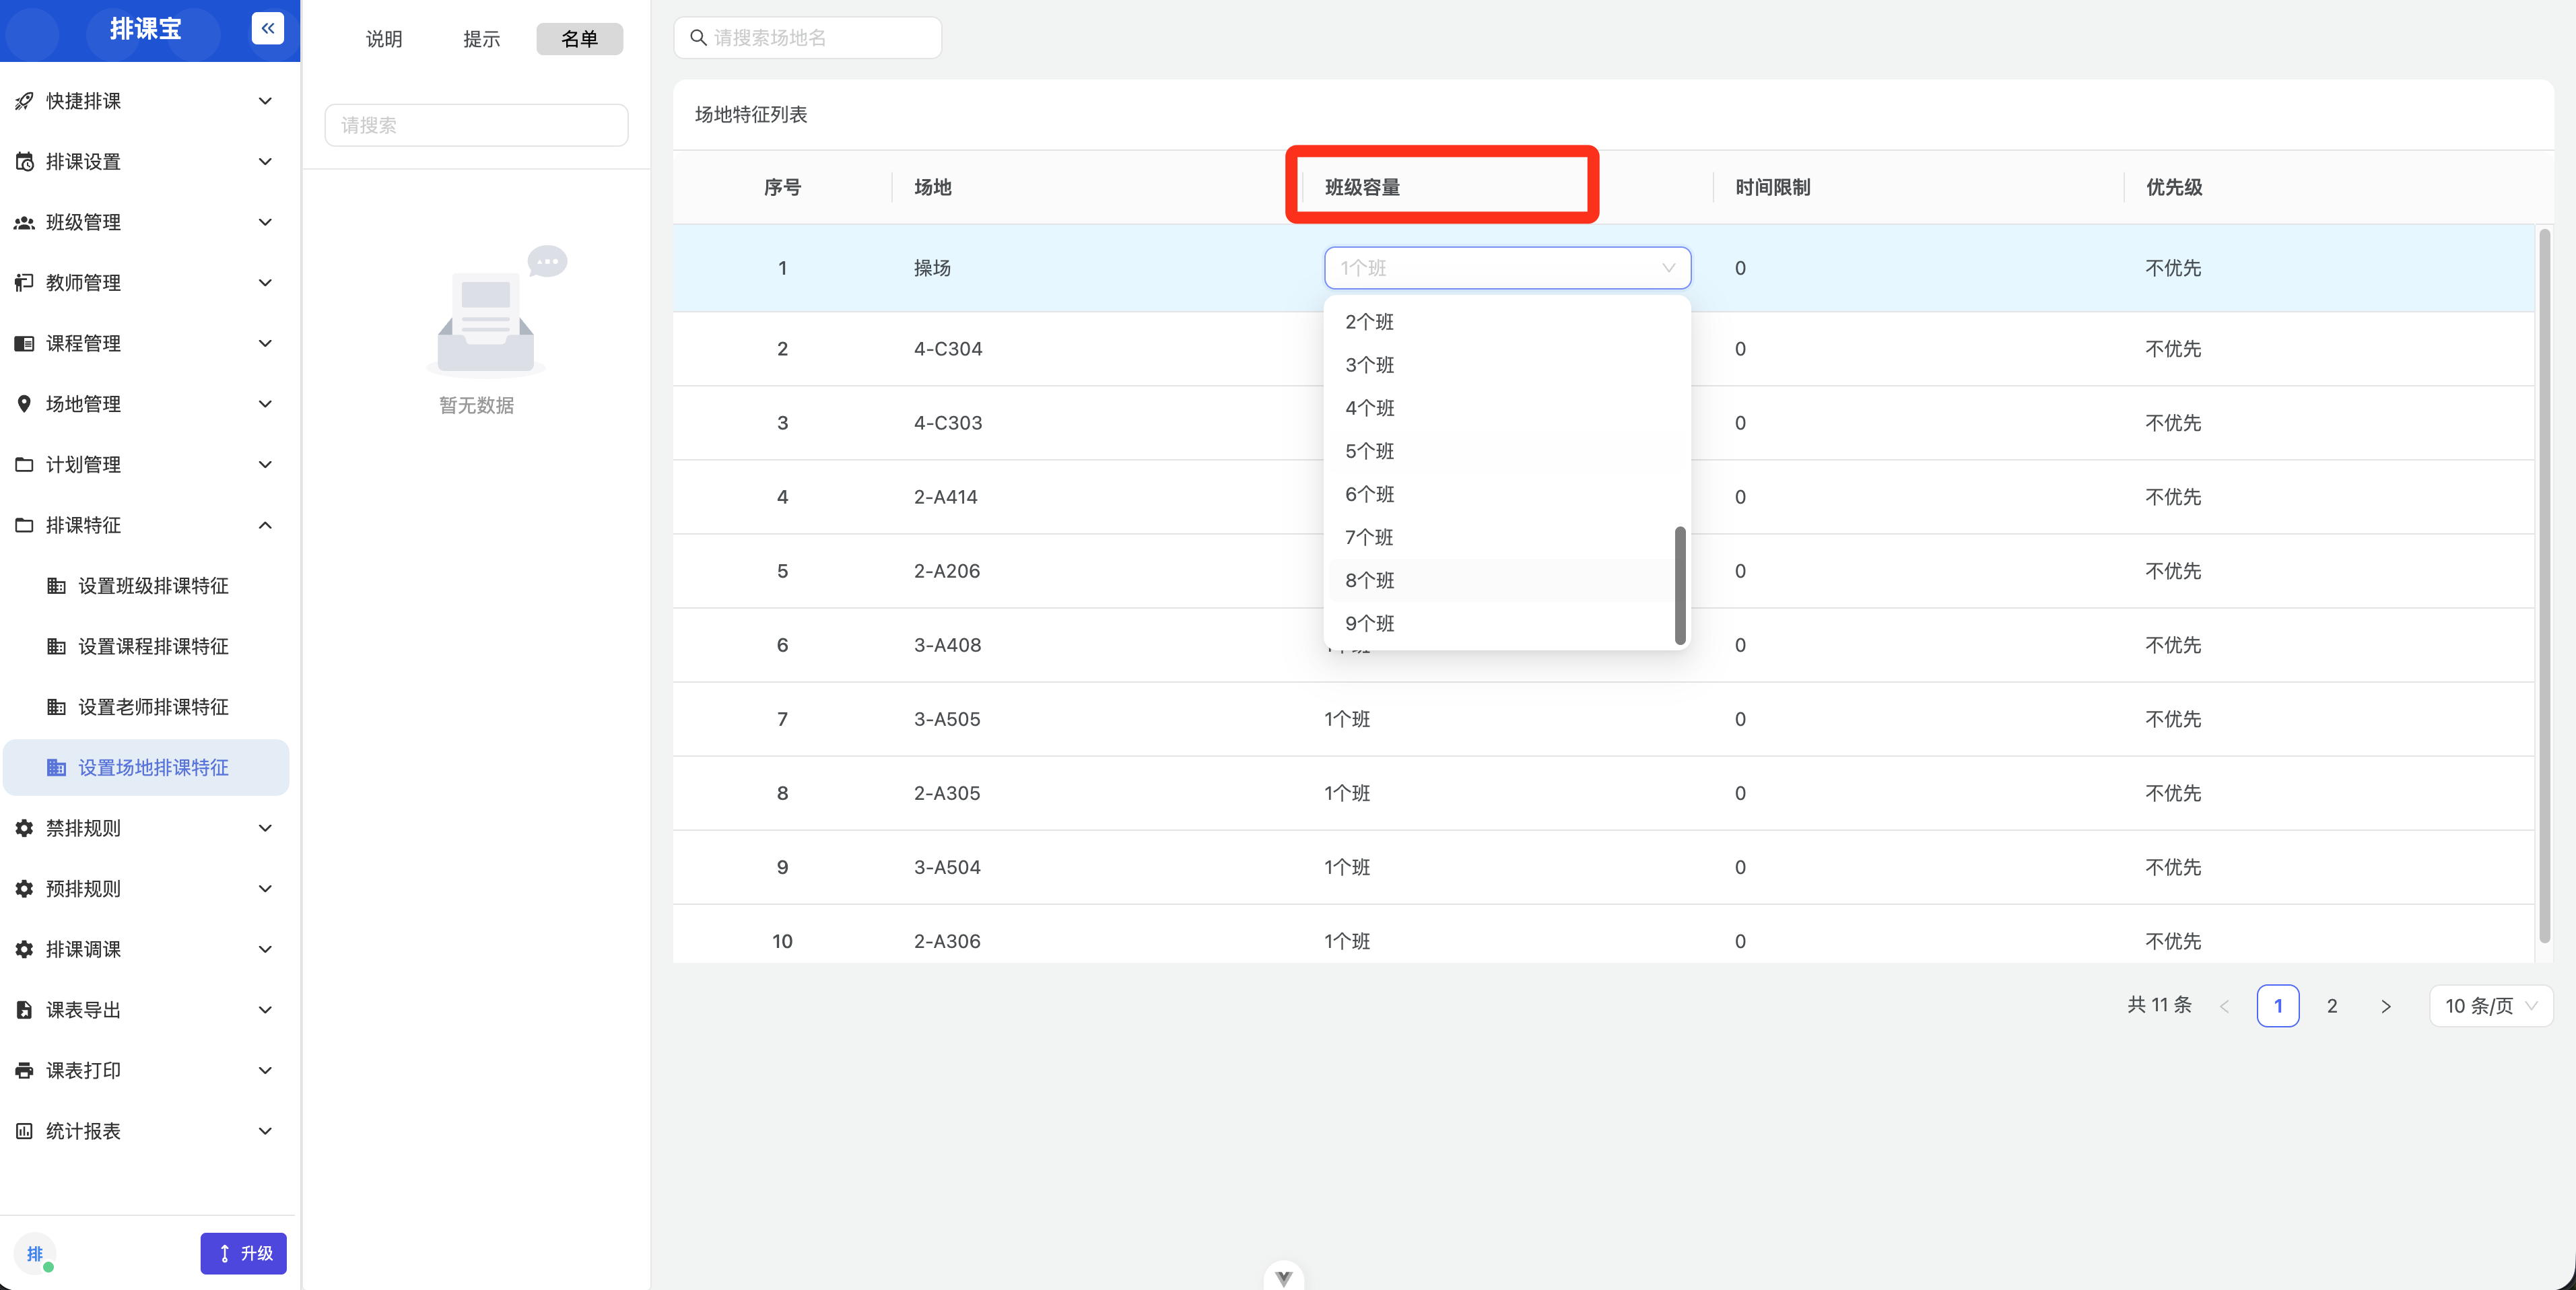This screenshot has height=1290, width=2576.
Task: Click the file export icon beside 课表导出
Action: [24, 1010]
